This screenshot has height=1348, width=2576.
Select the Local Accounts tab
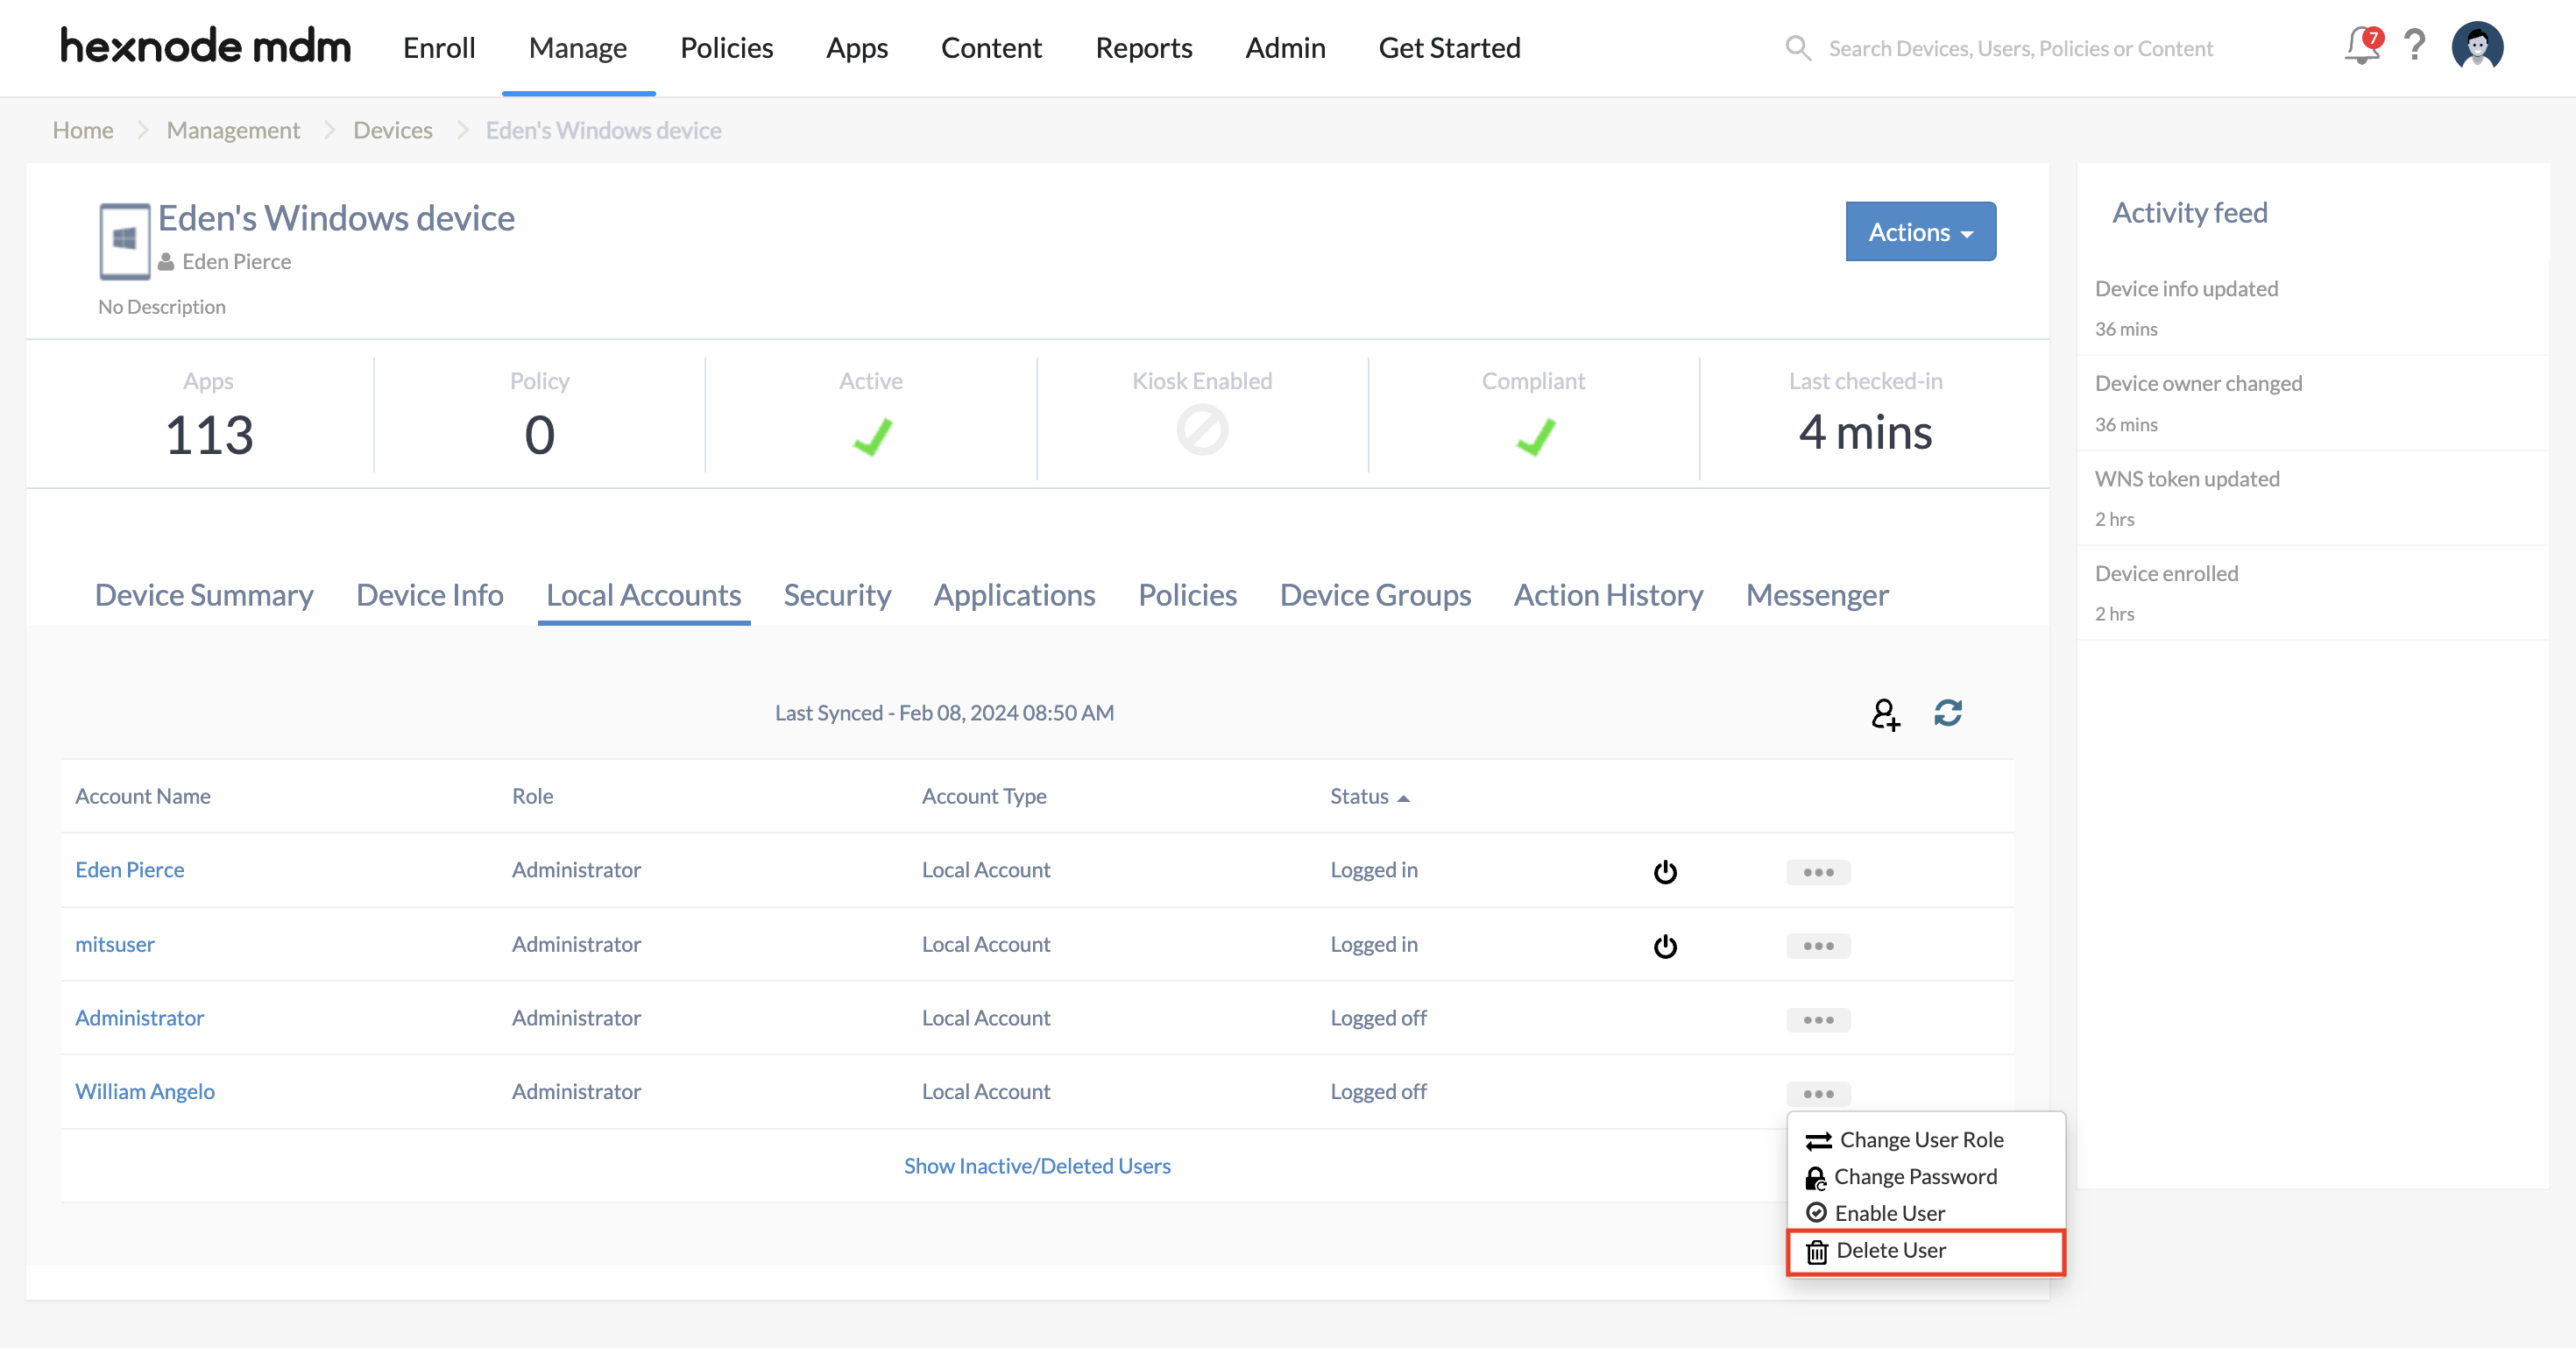pos(644,595)
